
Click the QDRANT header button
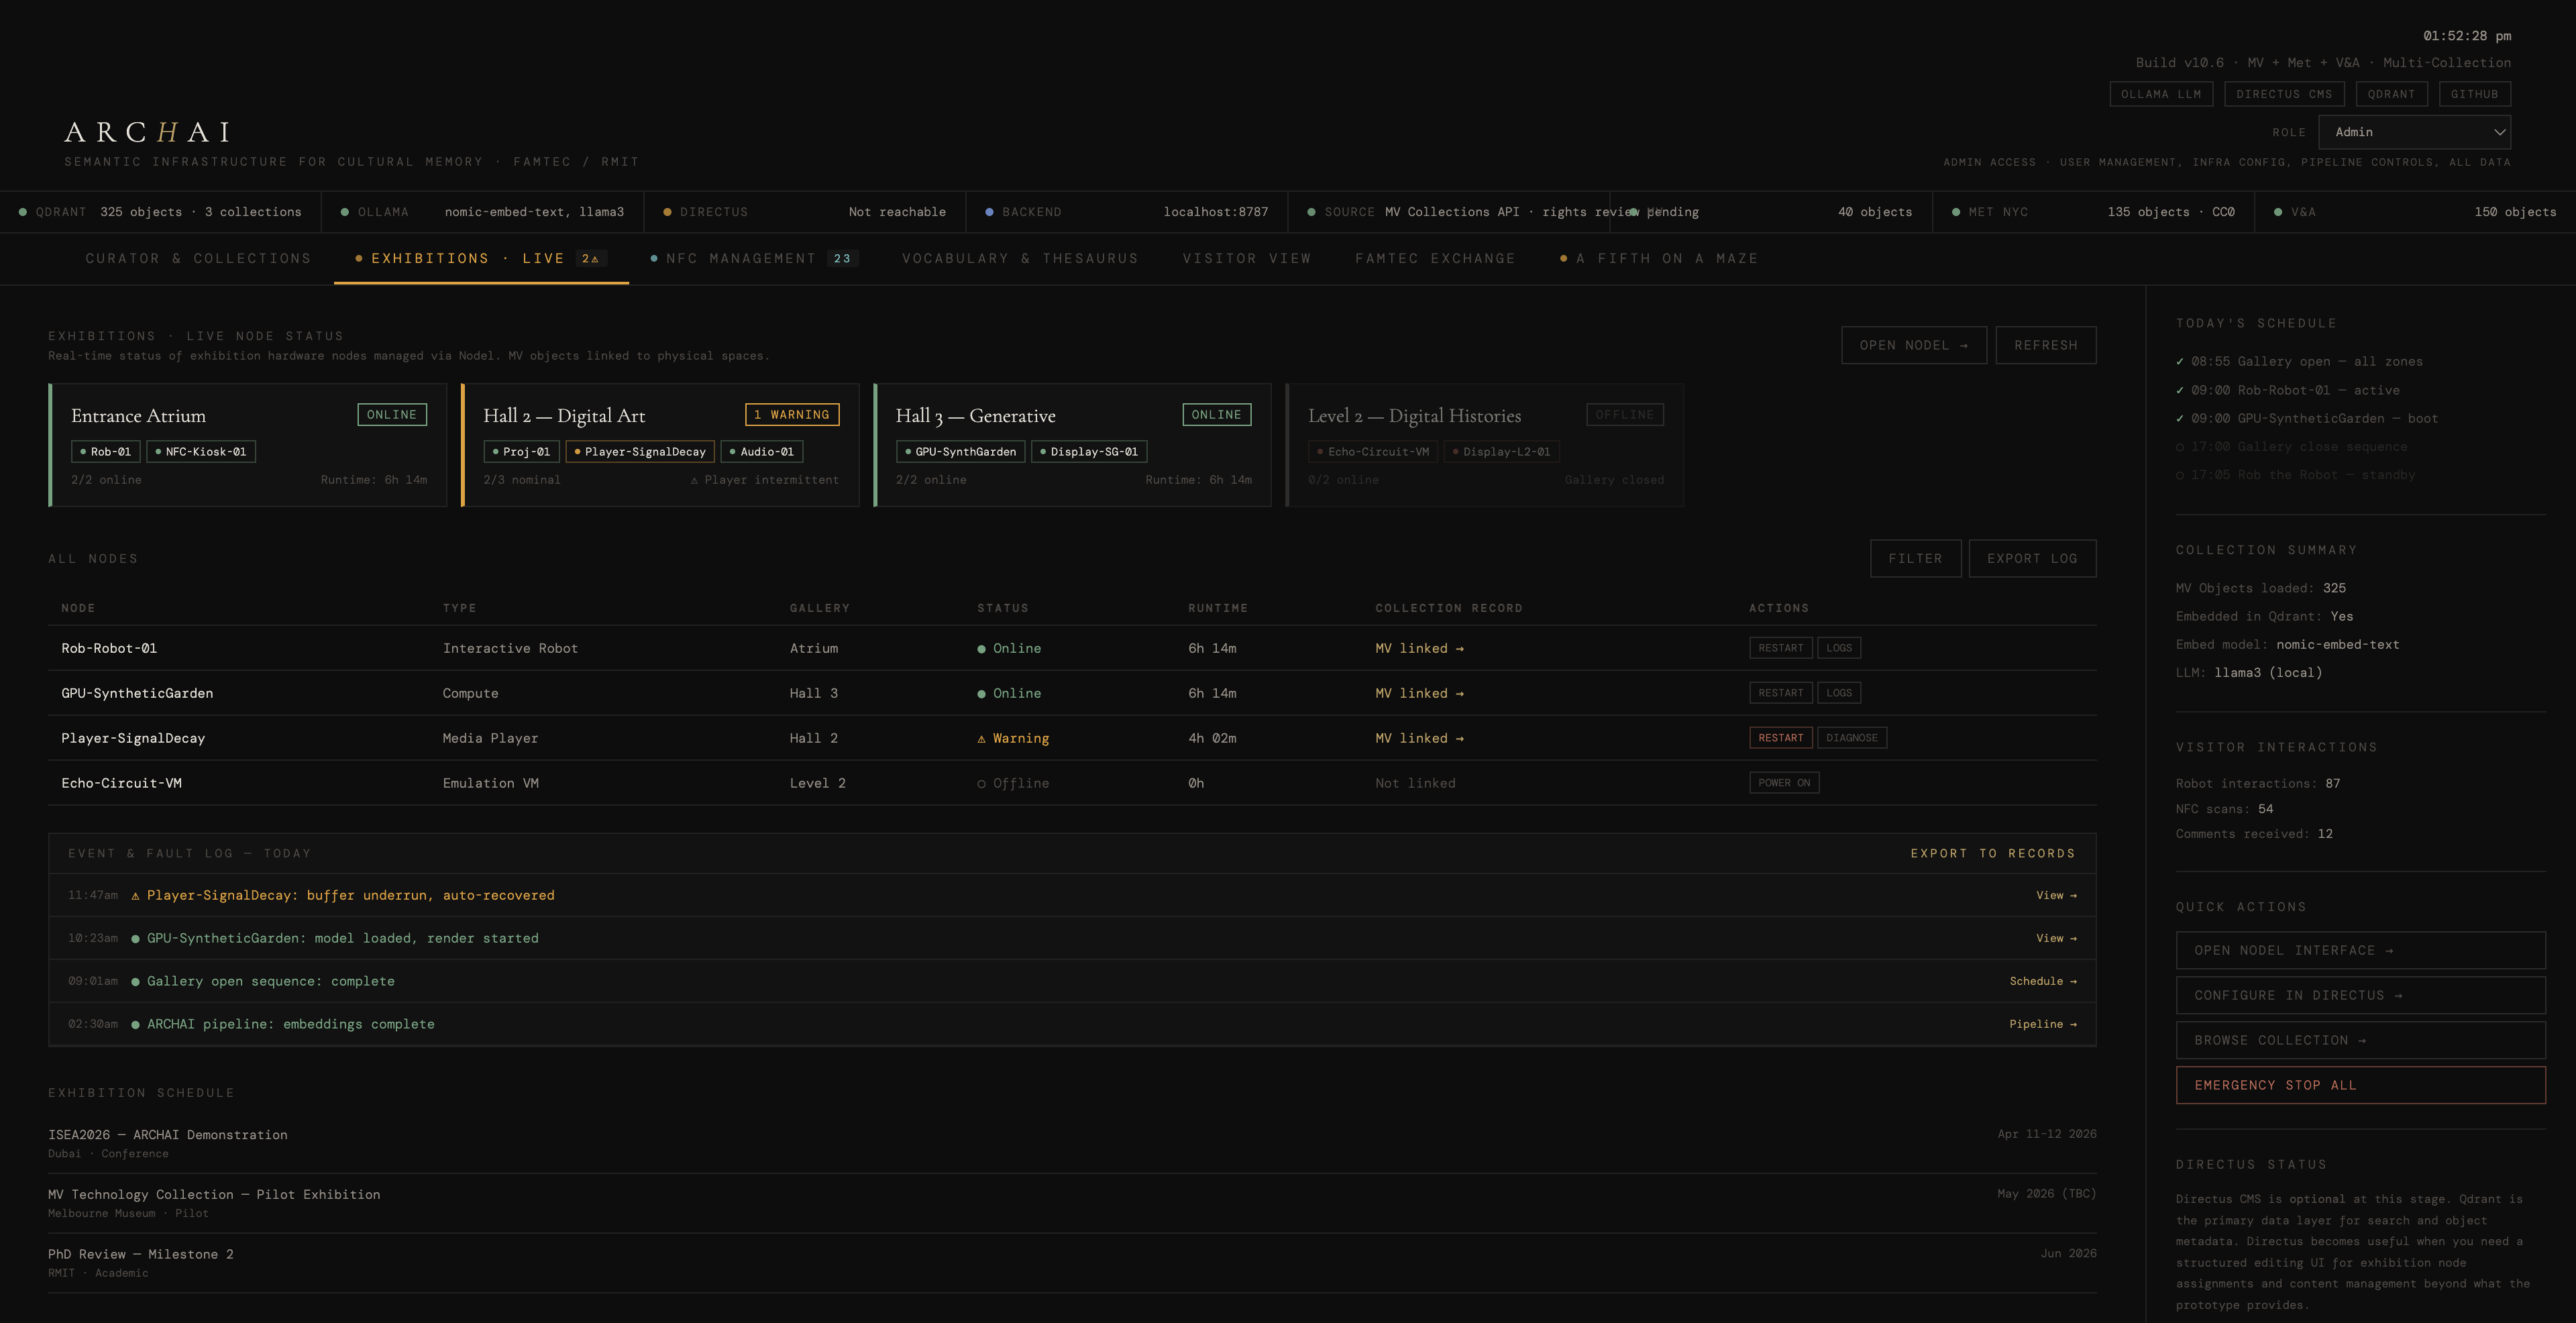pos(2391,94)
